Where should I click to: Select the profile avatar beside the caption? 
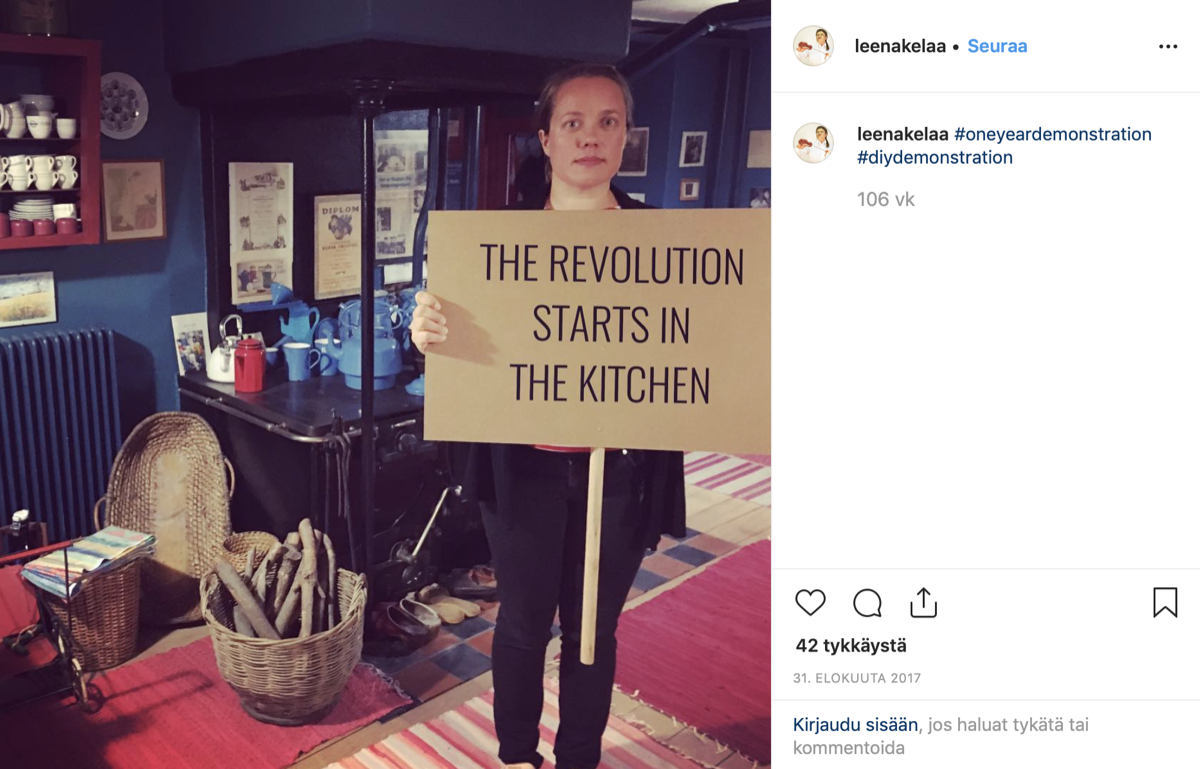pyautogui.click(x=813, y=143)
